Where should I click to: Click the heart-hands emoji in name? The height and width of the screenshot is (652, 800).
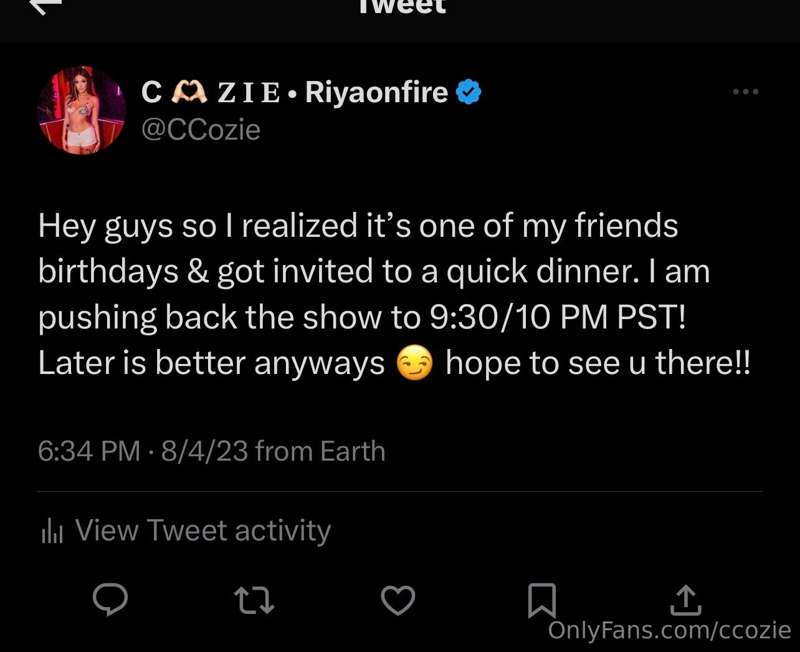coord(189,92)
